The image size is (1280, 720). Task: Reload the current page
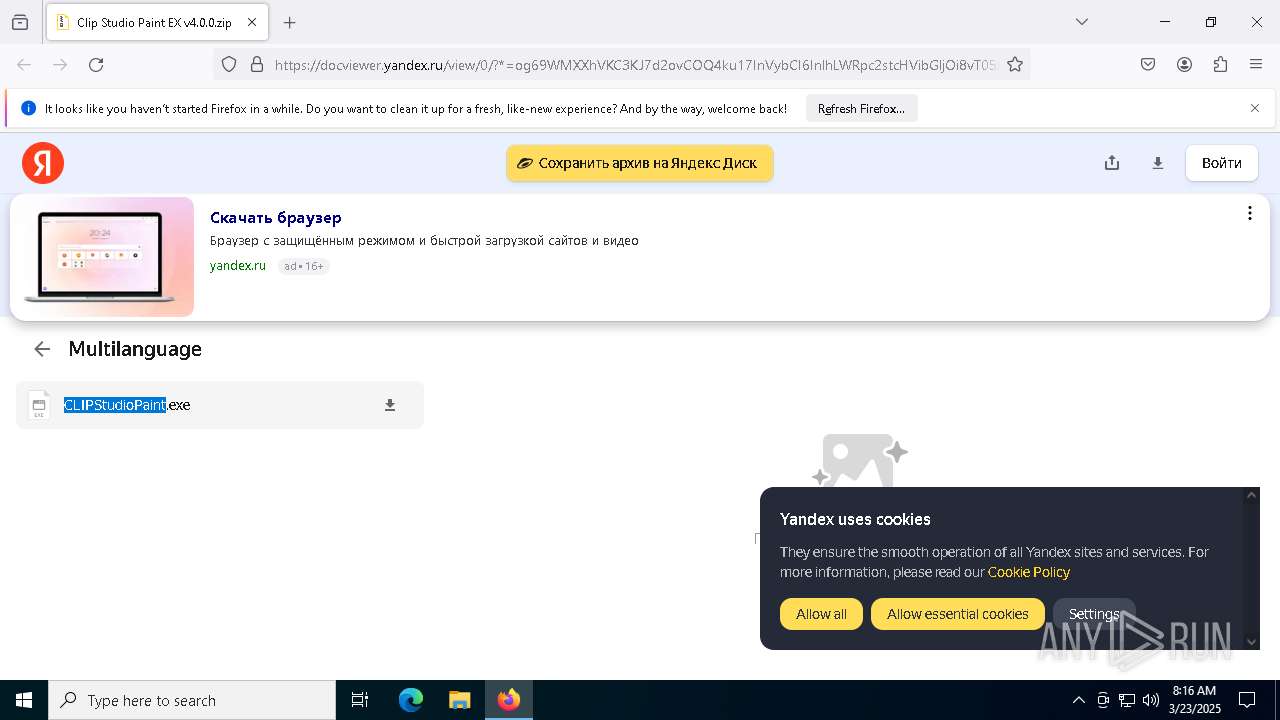point(96,64)
